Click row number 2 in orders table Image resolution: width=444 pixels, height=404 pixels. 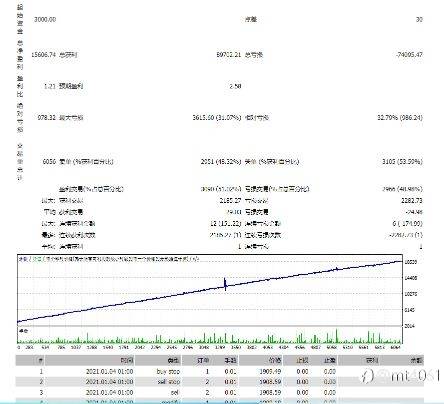[41, 382]
